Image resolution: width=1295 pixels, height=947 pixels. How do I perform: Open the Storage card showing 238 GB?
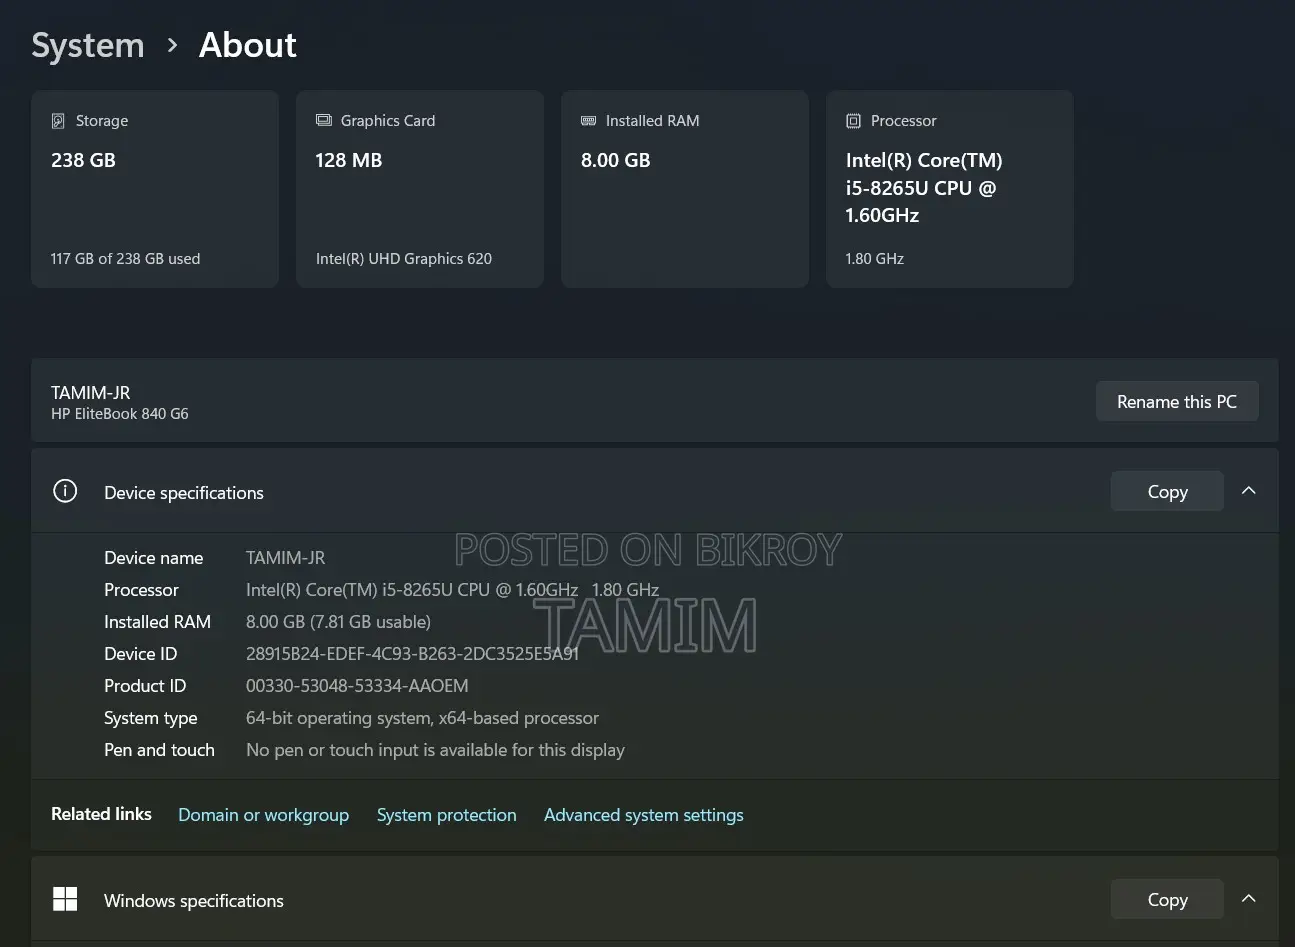click(x=155, y=189)
